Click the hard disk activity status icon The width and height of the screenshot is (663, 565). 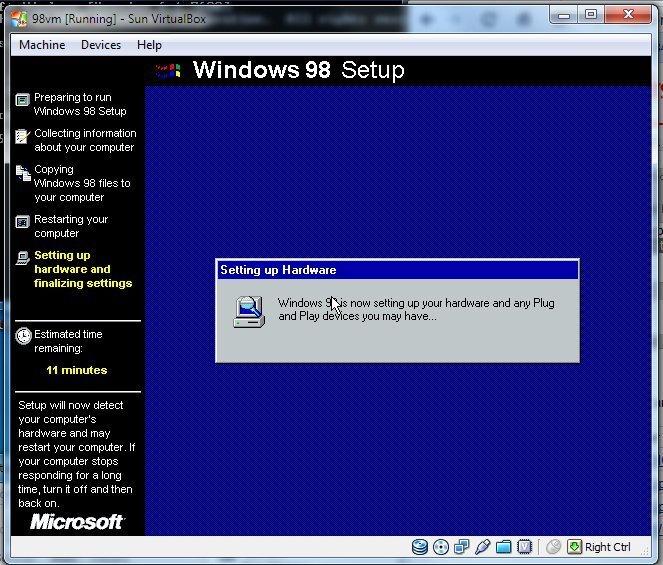tap(419, 547)
